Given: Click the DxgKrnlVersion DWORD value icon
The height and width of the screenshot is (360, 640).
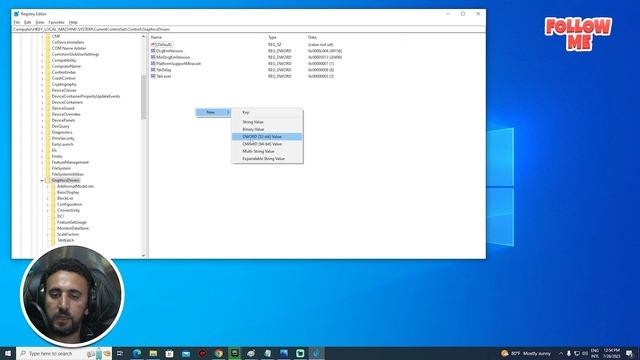Looking at the screenshot, I should click(153, 51).
